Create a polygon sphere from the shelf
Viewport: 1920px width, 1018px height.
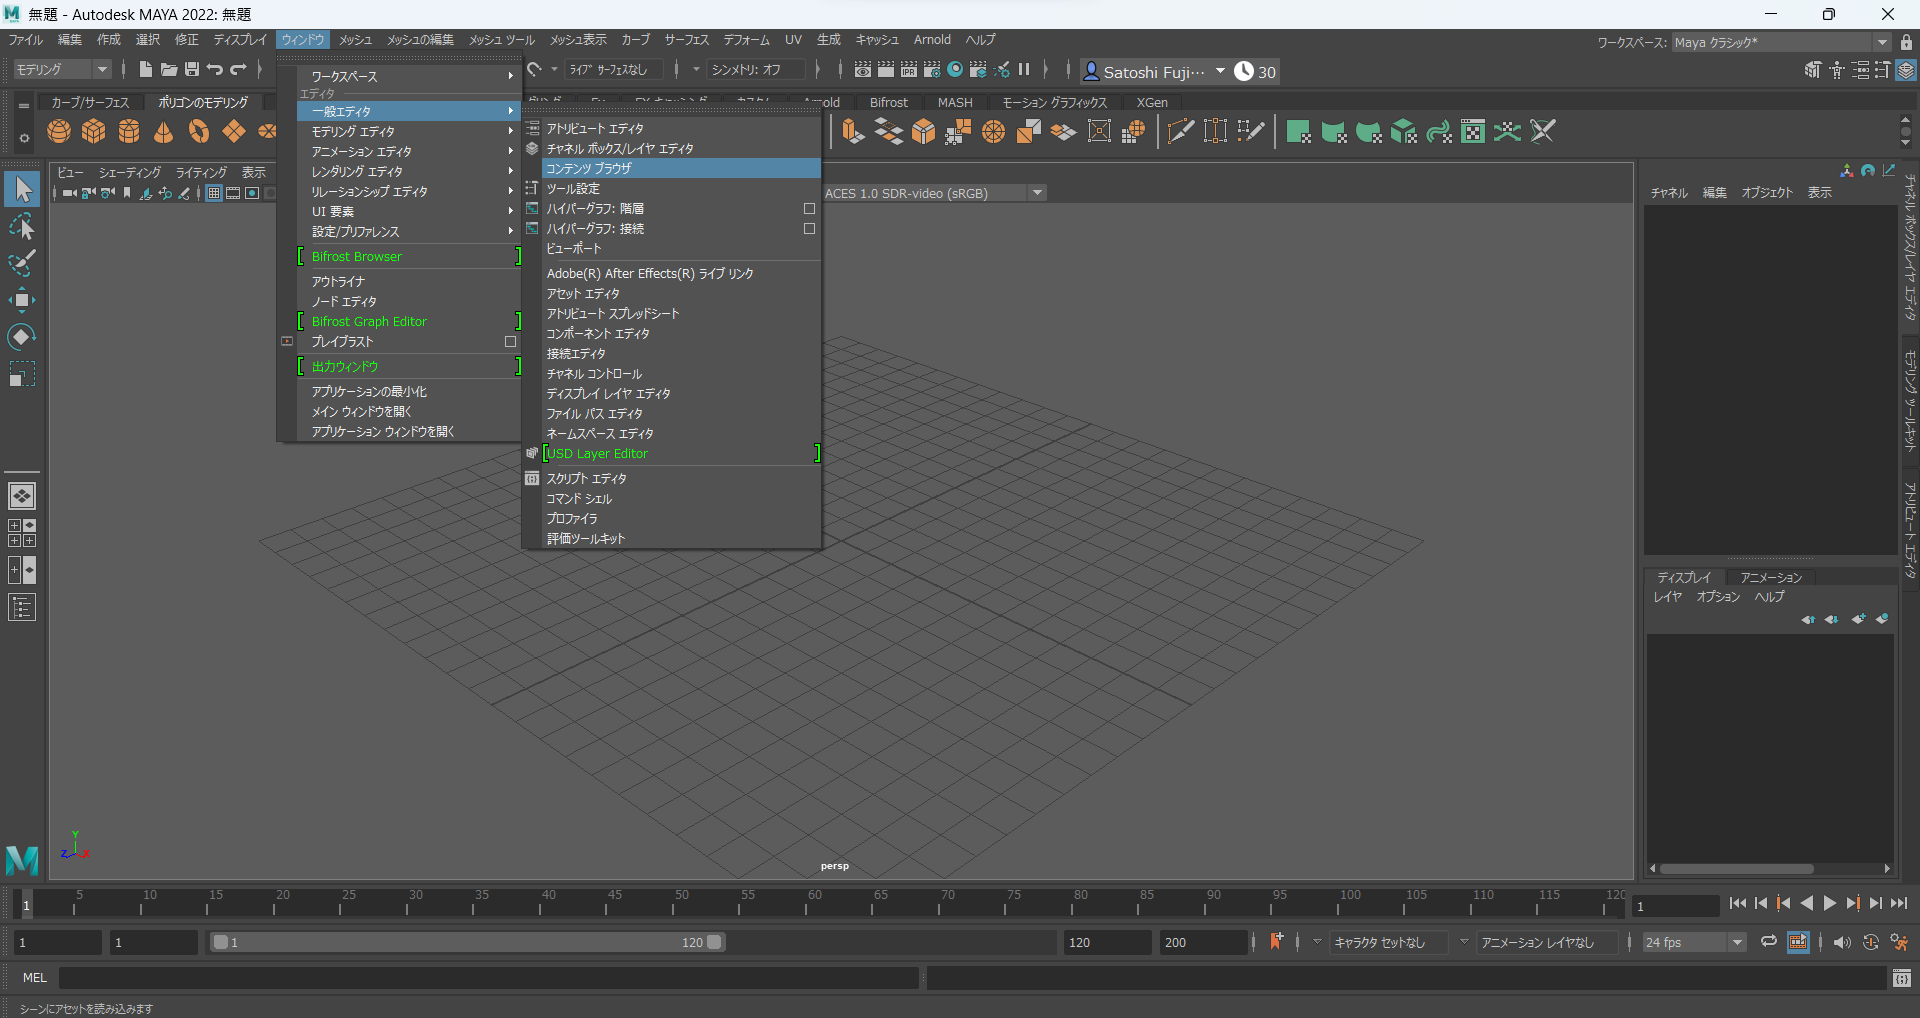pyautogui.click(x=58, y=131)
